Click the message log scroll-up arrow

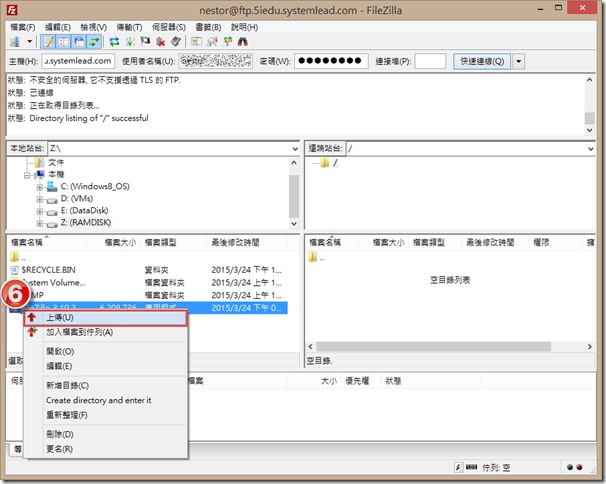589,80
